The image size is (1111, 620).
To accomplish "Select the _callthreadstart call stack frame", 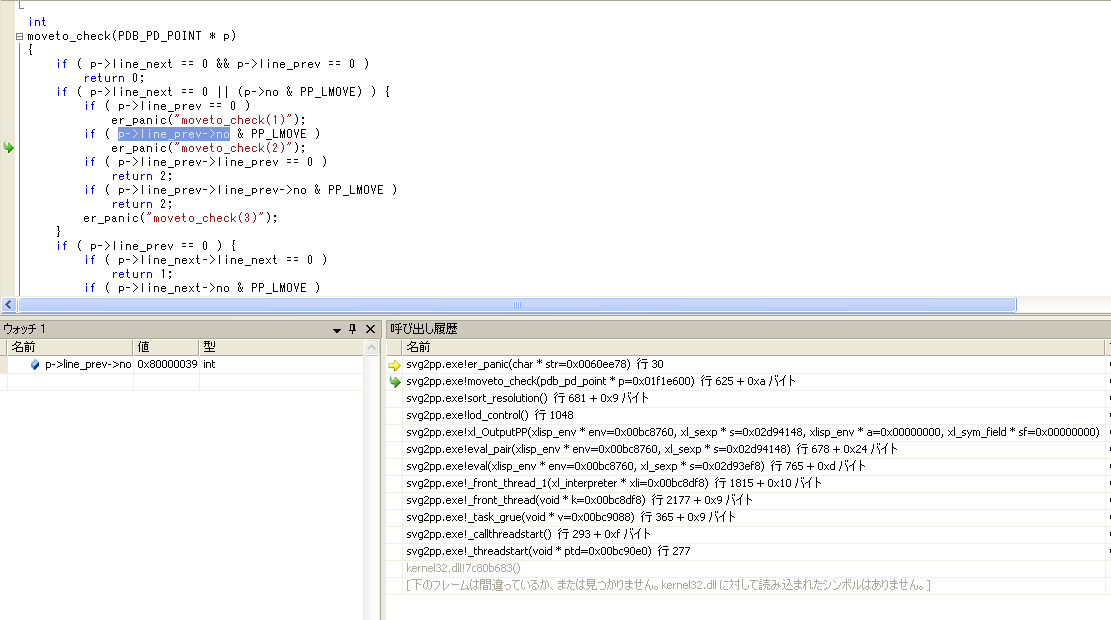I will 528,534.
